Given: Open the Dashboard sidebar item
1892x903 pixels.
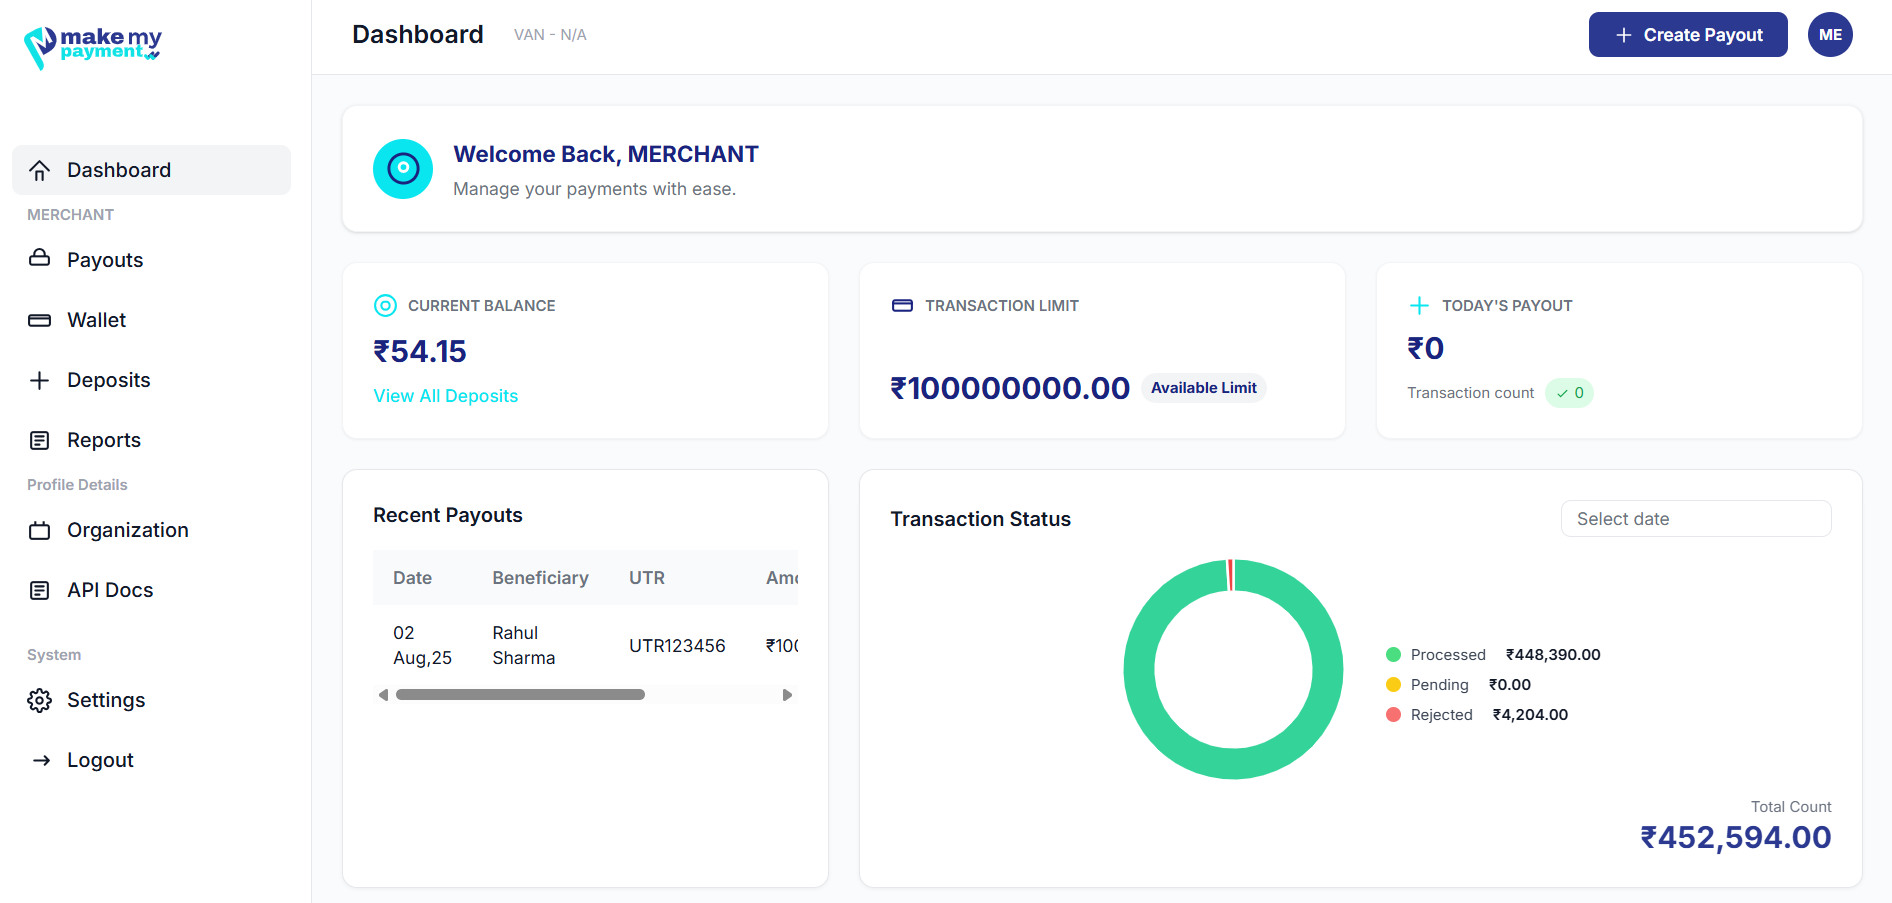Looking at the screenshot, I should click(119, 169).
